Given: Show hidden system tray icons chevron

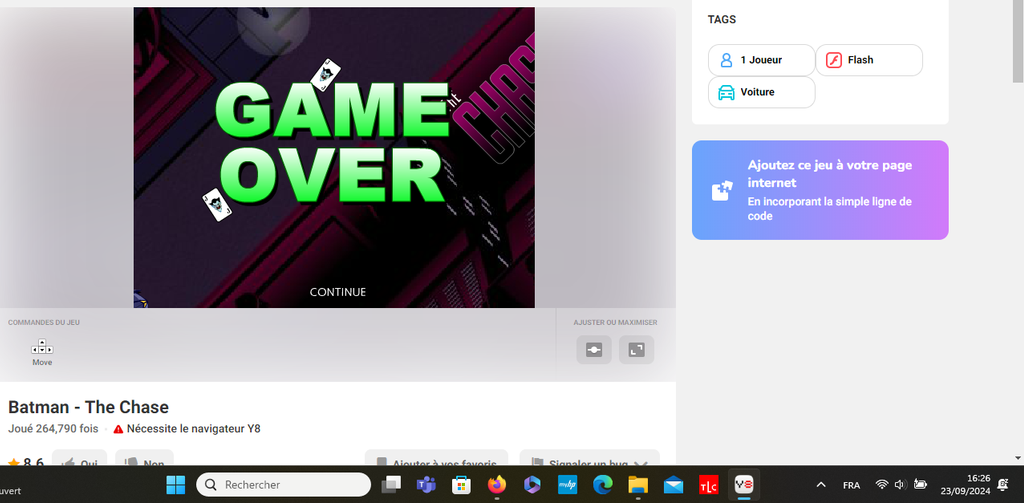Looking at the screenshot, I should (821, 485).
